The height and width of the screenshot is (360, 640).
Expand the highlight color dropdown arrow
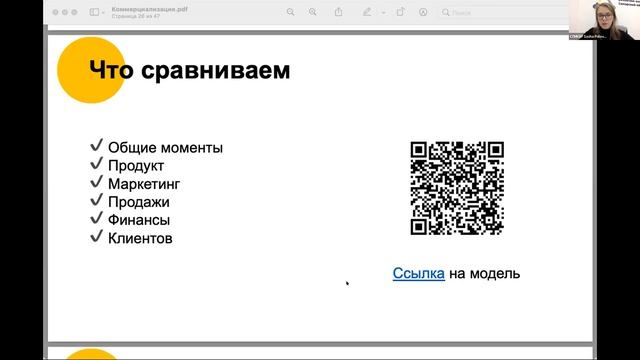(383, 13)
